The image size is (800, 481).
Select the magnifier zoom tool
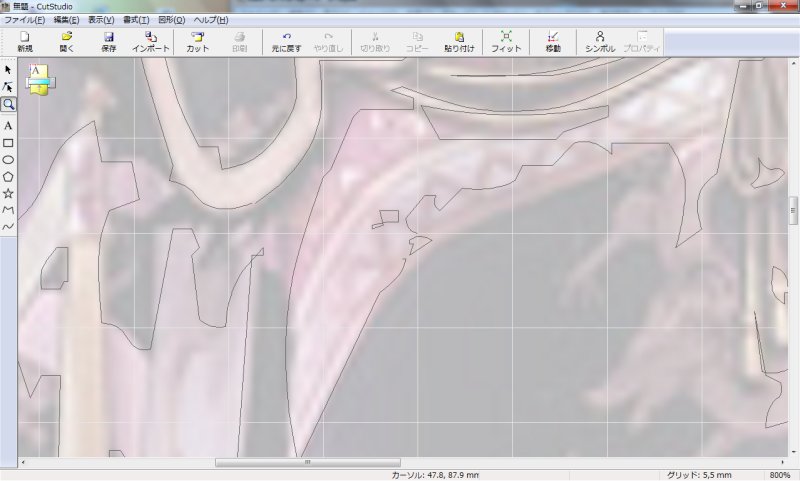click(x=8, y=105)
